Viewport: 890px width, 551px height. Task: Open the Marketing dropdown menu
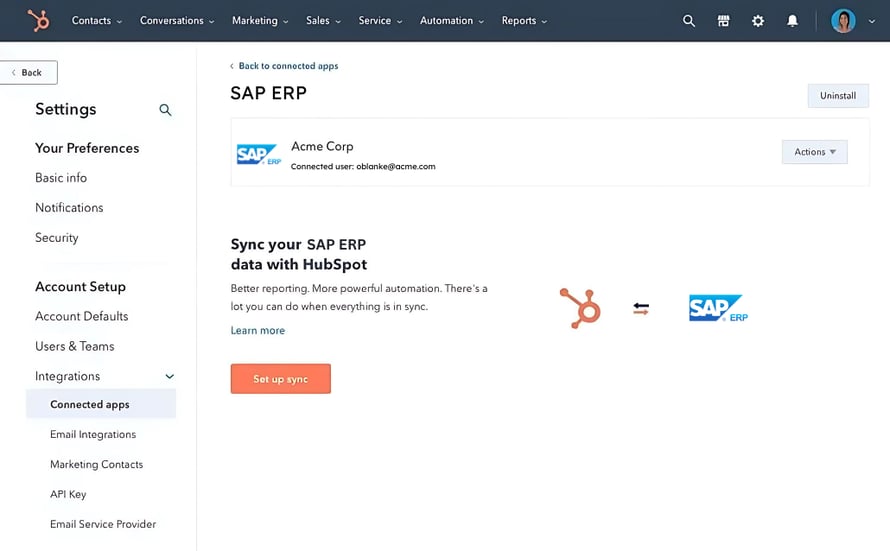(x=260, y=20)
